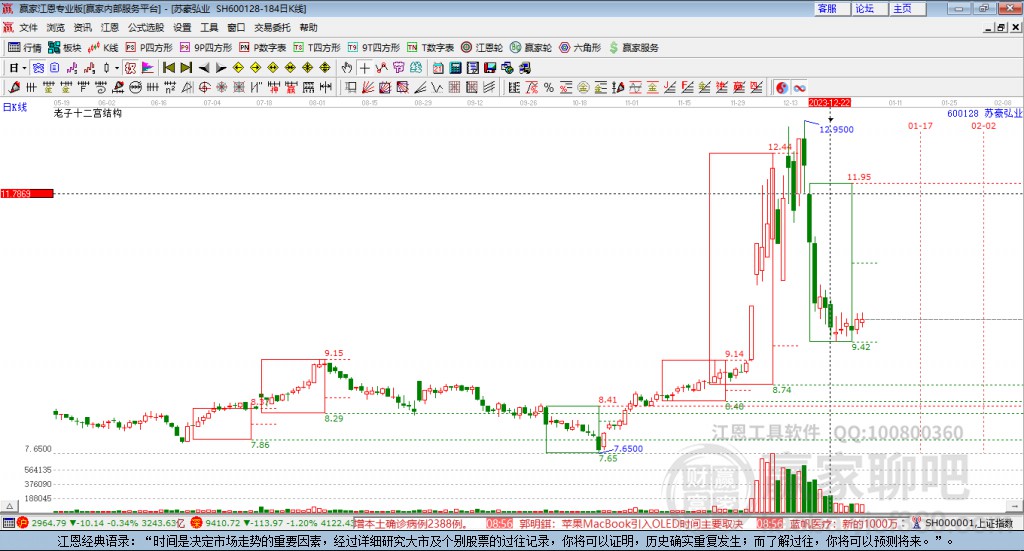Open the 交易委托 menu
The width and height of the screenshot is (1024, 551).
[272, 27]
